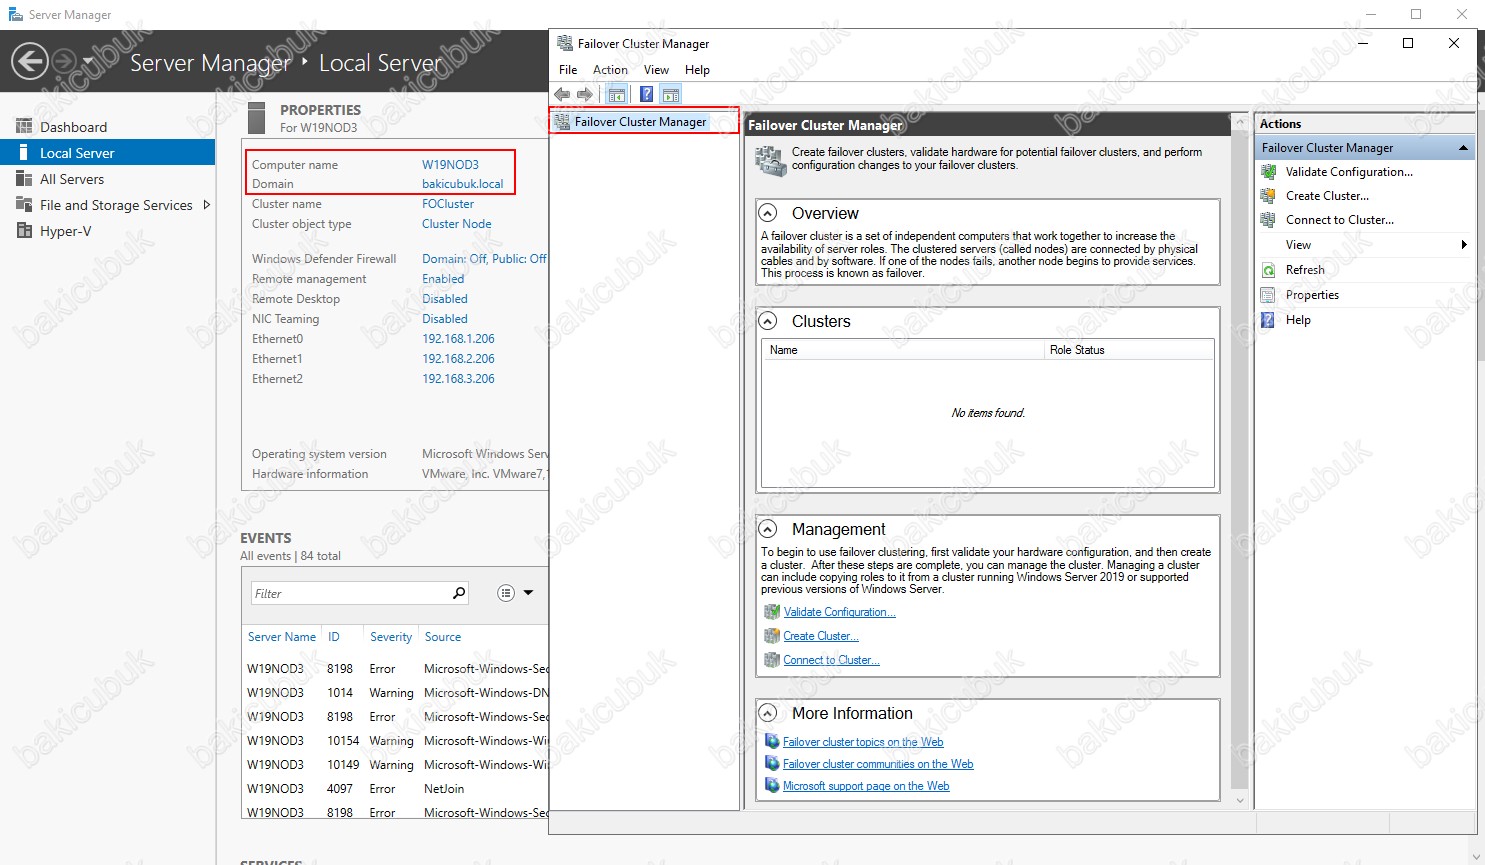Screen dimensions: 1485x865
Task: Expand the View submenu arrow in Actions
Action: (1464, 245)
